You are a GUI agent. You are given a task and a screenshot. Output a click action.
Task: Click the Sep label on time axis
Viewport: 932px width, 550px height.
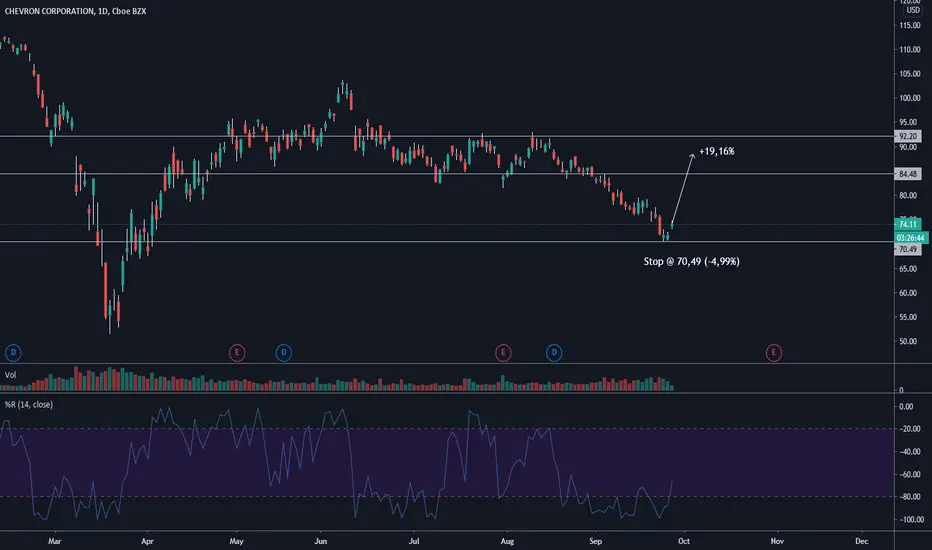pyautogui.click(x=595, y=541)
